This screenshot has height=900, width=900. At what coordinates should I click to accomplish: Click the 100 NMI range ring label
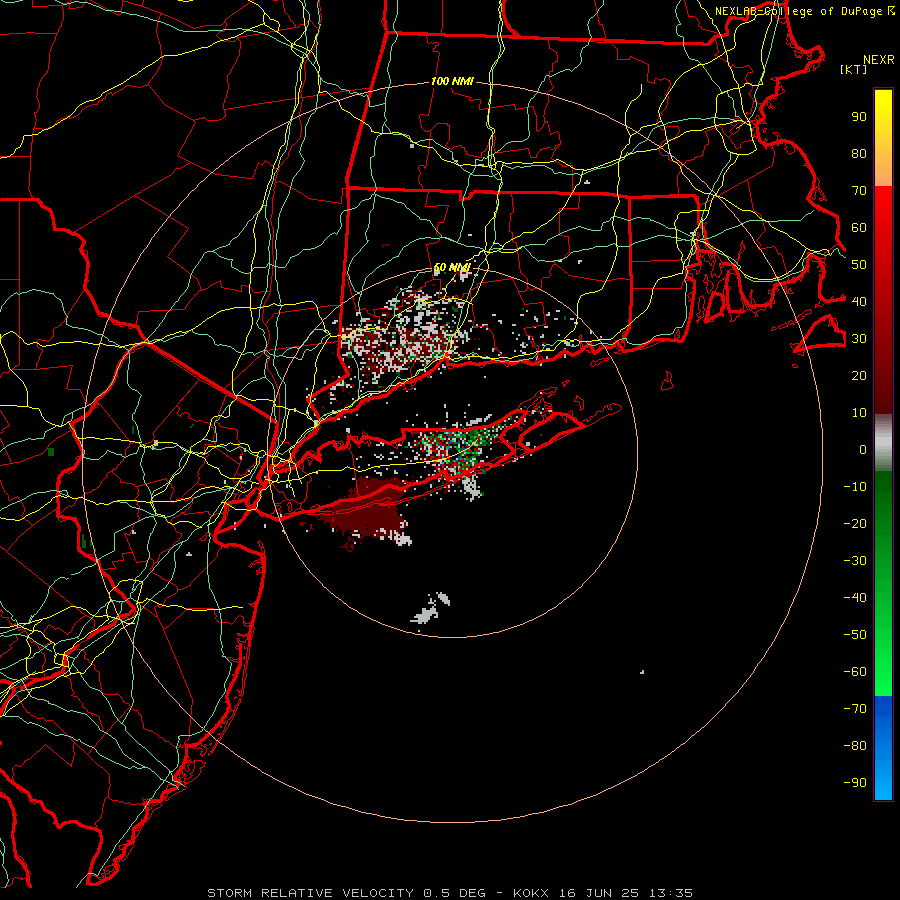452,82
